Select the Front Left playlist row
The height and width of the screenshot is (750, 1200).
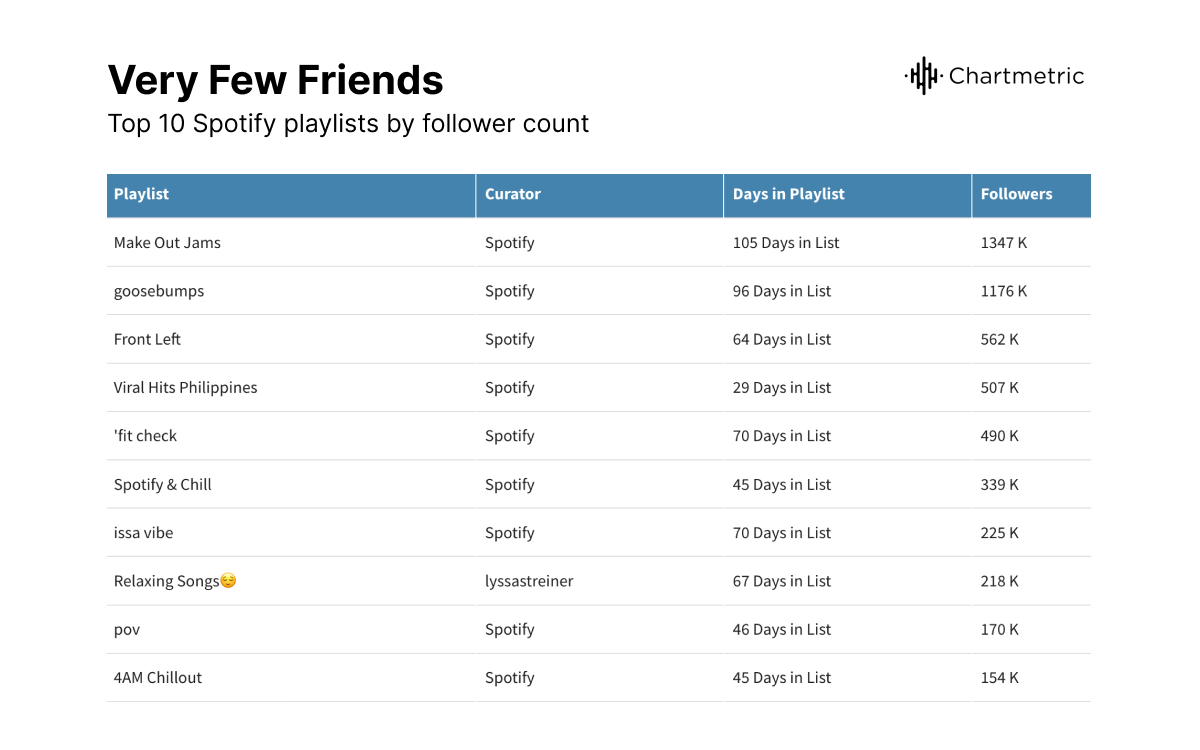pyautogui.click(x=147, y=339)
